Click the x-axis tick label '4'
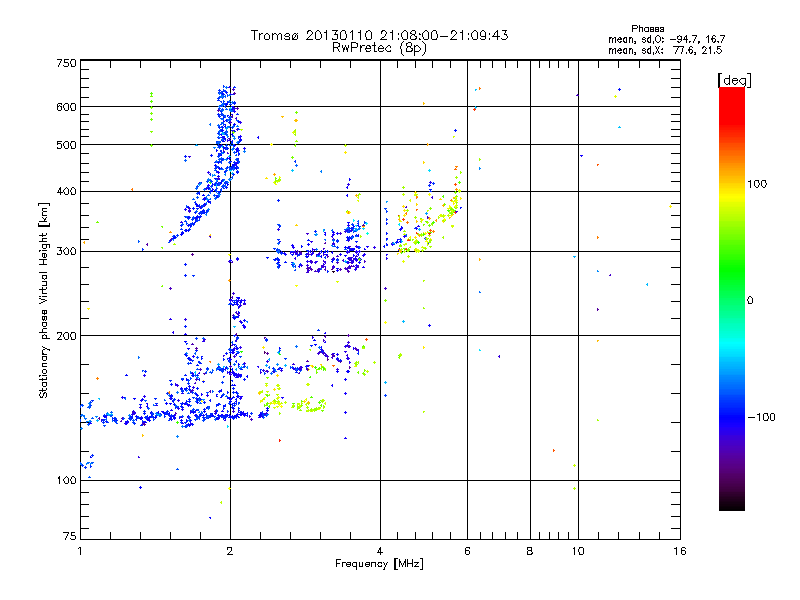This screenshot has width=800, height=600. (380, 551)
